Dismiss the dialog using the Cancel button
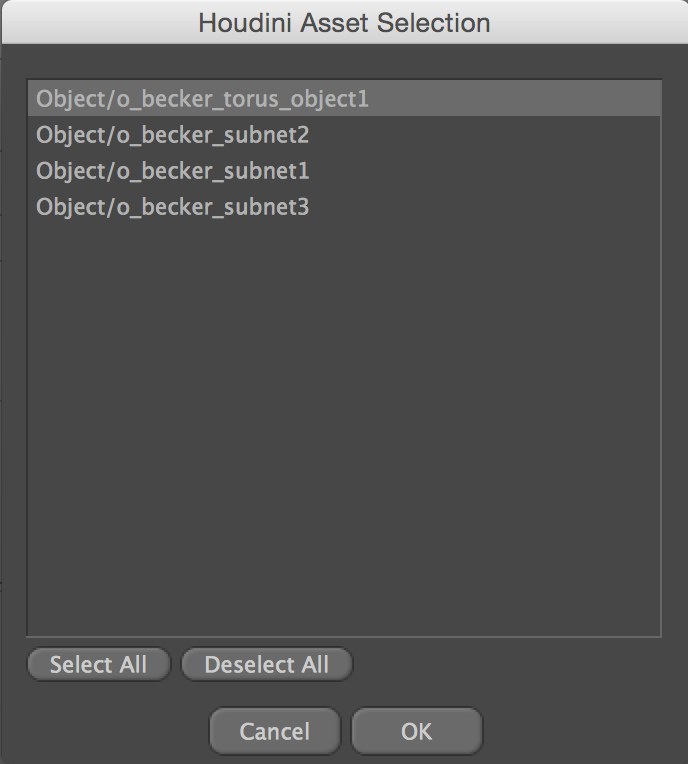This screenshot has width=688, height=764. point(275,731)
